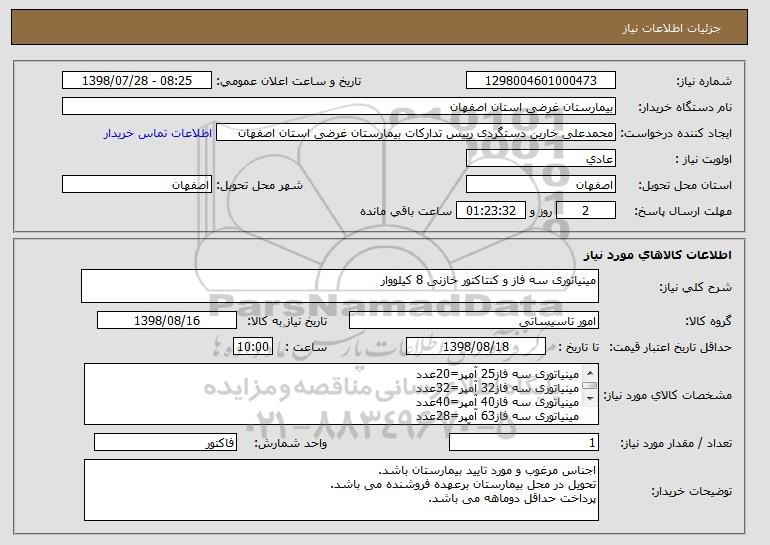Image resolution: width=770 pixels, height=545 pixels.
Task: Select the announcement date field 1398/07/28 - 08:25
Action: (x=137, y=81)
